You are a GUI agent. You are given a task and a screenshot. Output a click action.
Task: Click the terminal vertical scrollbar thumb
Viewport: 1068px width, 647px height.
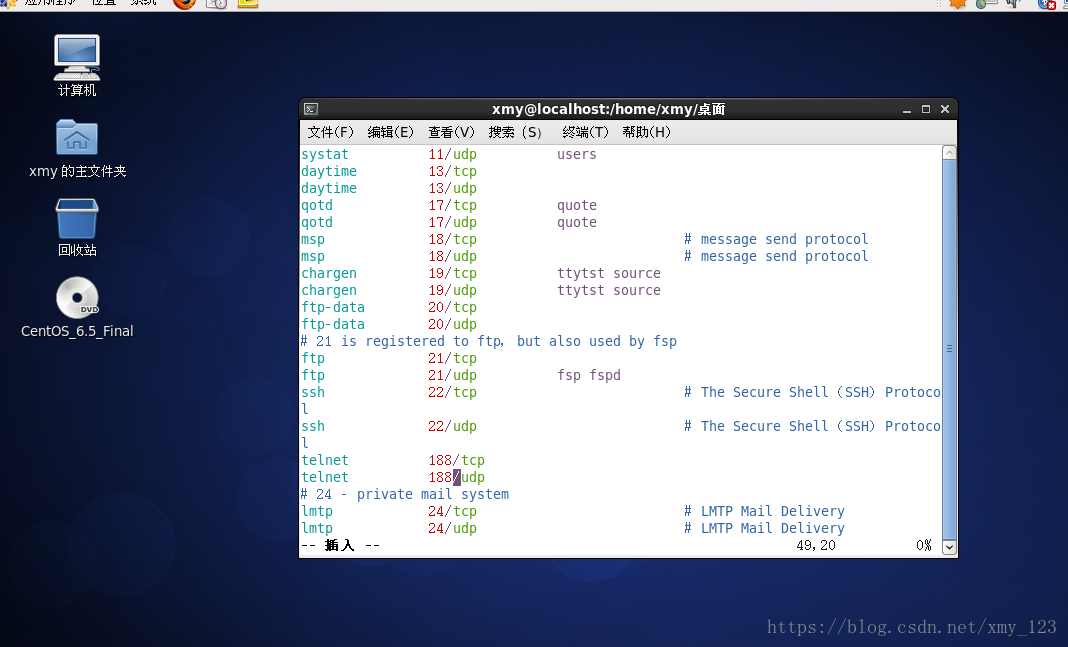(x=949, y=349)
